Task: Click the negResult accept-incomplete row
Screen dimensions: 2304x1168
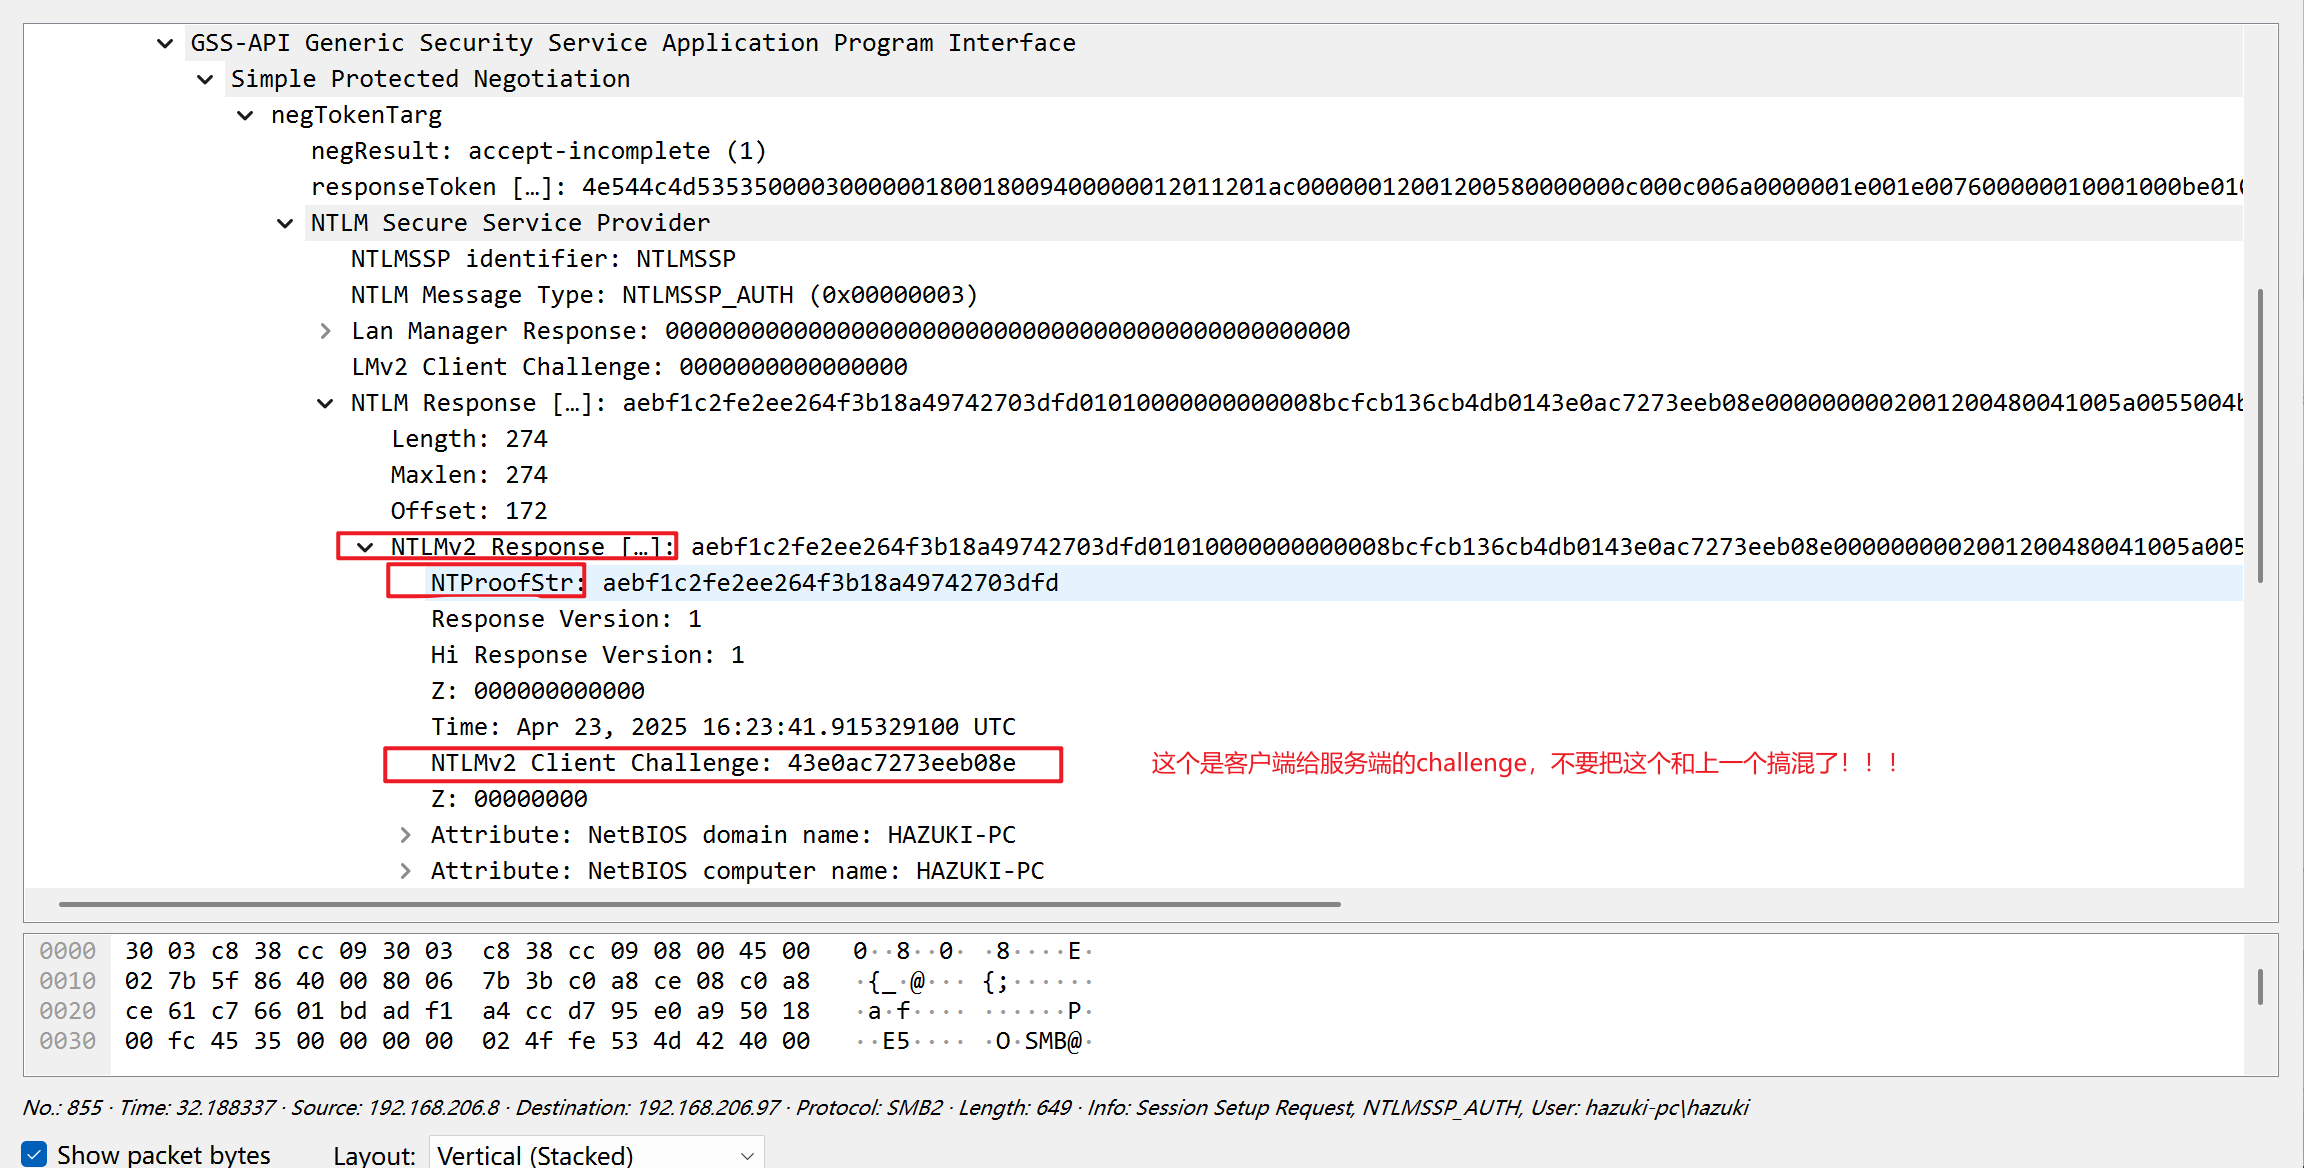Action: (538, 151)
